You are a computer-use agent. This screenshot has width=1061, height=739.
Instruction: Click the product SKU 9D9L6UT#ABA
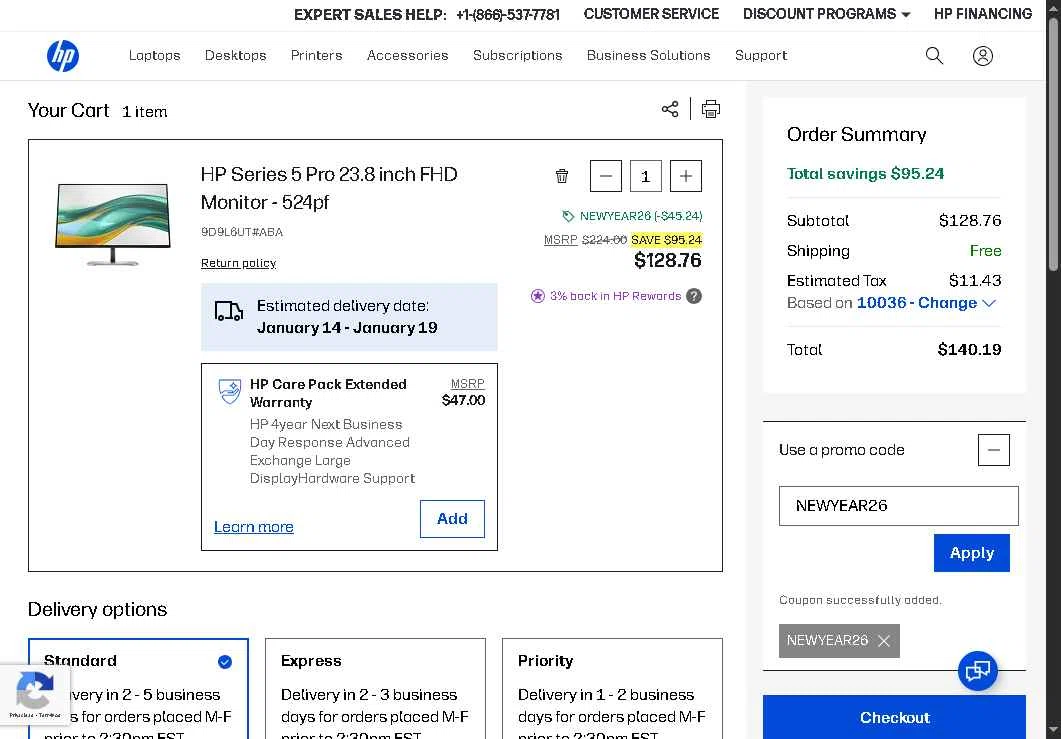pyautogui.click(x=242, y=232)
